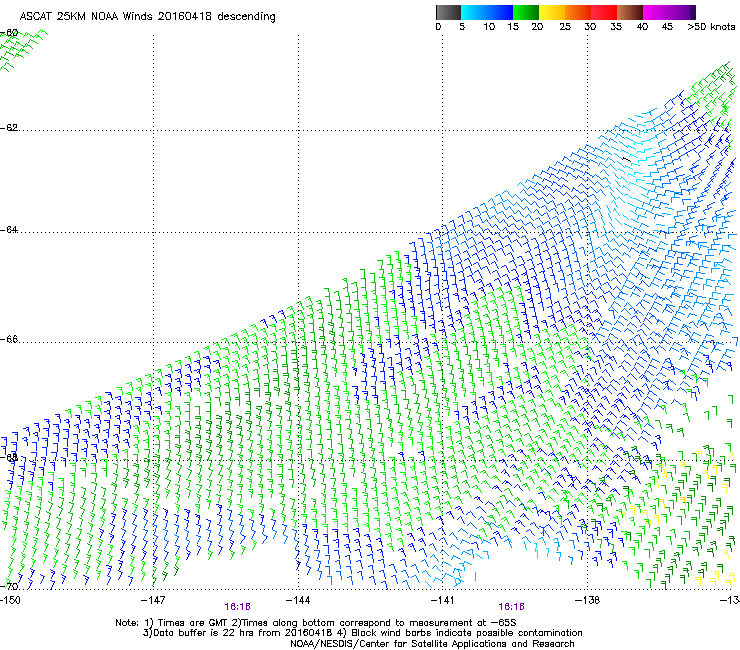The height and width of the screenshot is (650, 740).
Task: Click the '10' label under the color bar
Action: 489,27
